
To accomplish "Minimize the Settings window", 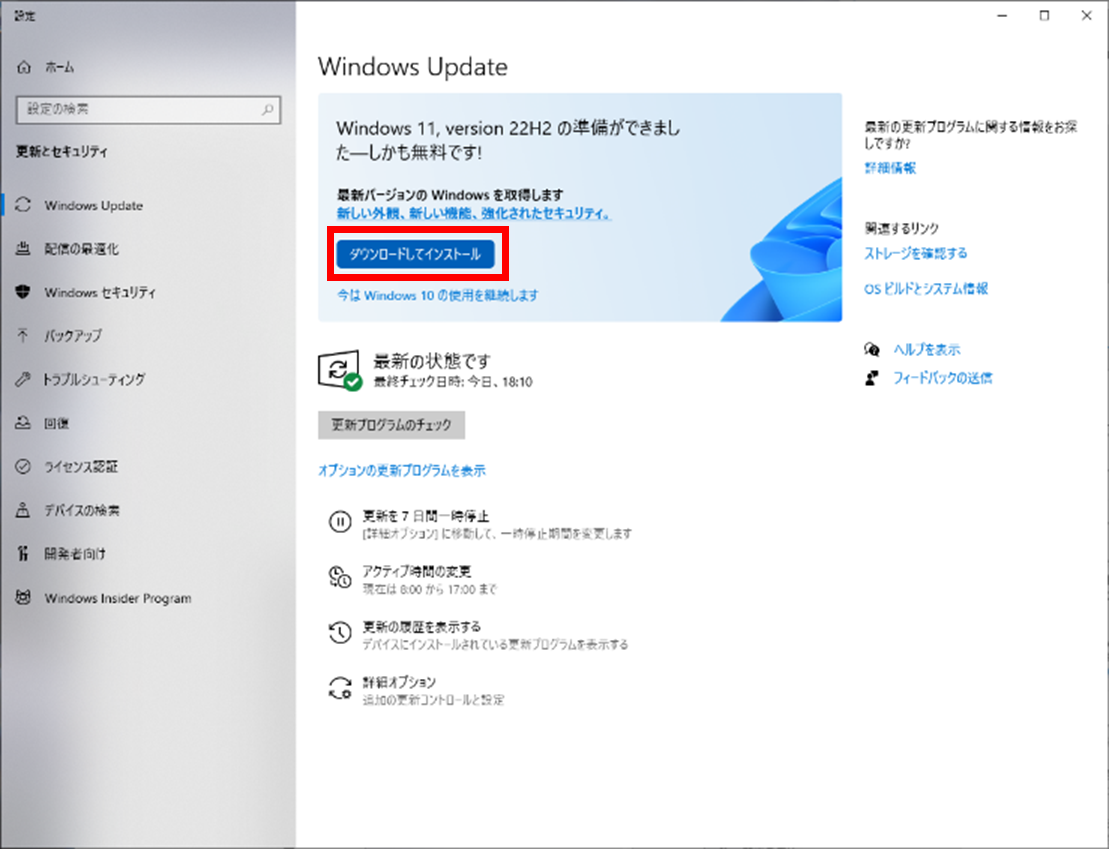I will point(1002,16).
